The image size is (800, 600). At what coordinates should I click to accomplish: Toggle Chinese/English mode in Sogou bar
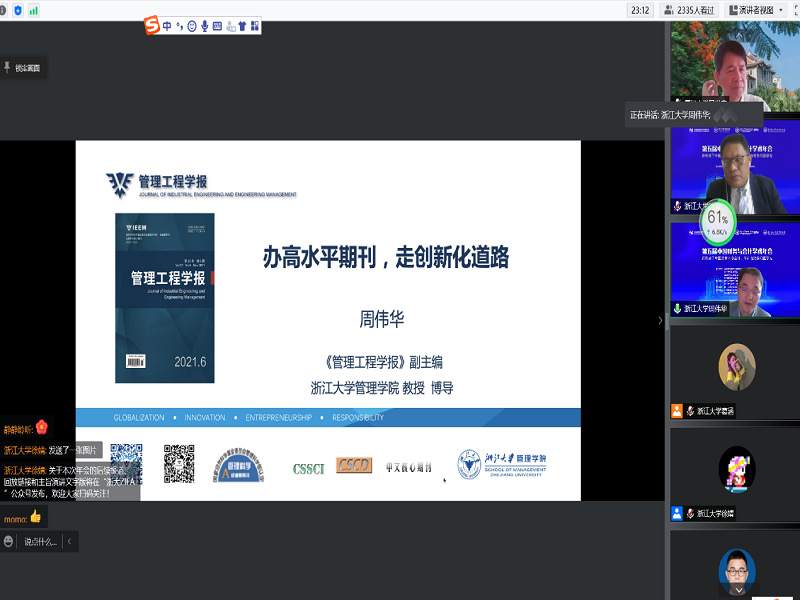(166, 27)
